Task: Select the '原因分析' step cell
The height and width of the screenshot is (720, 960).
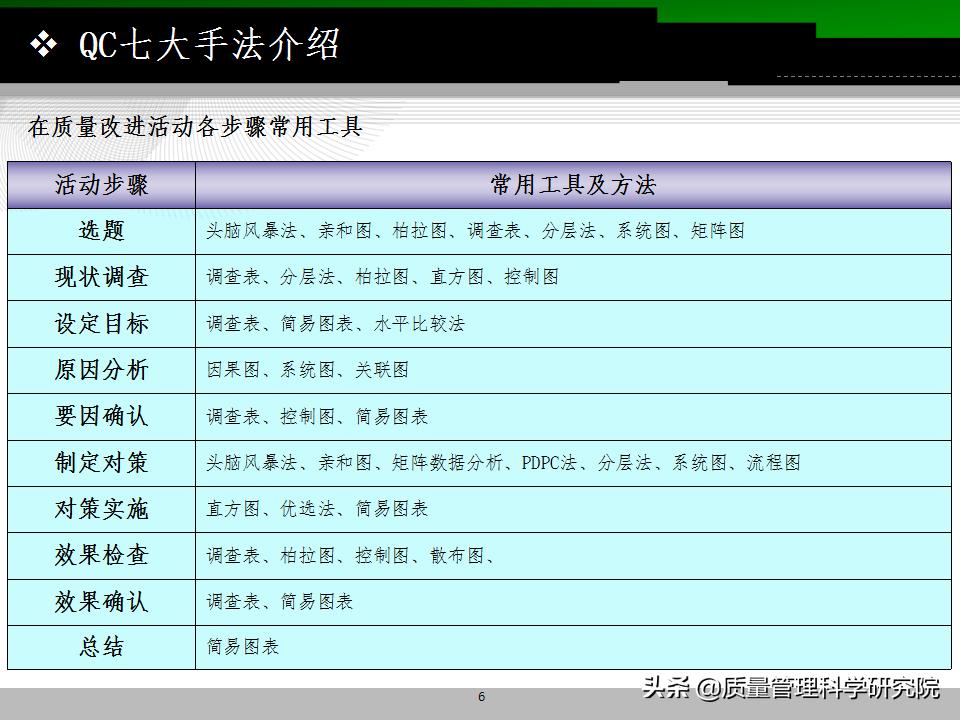Action: pos(102,370)
